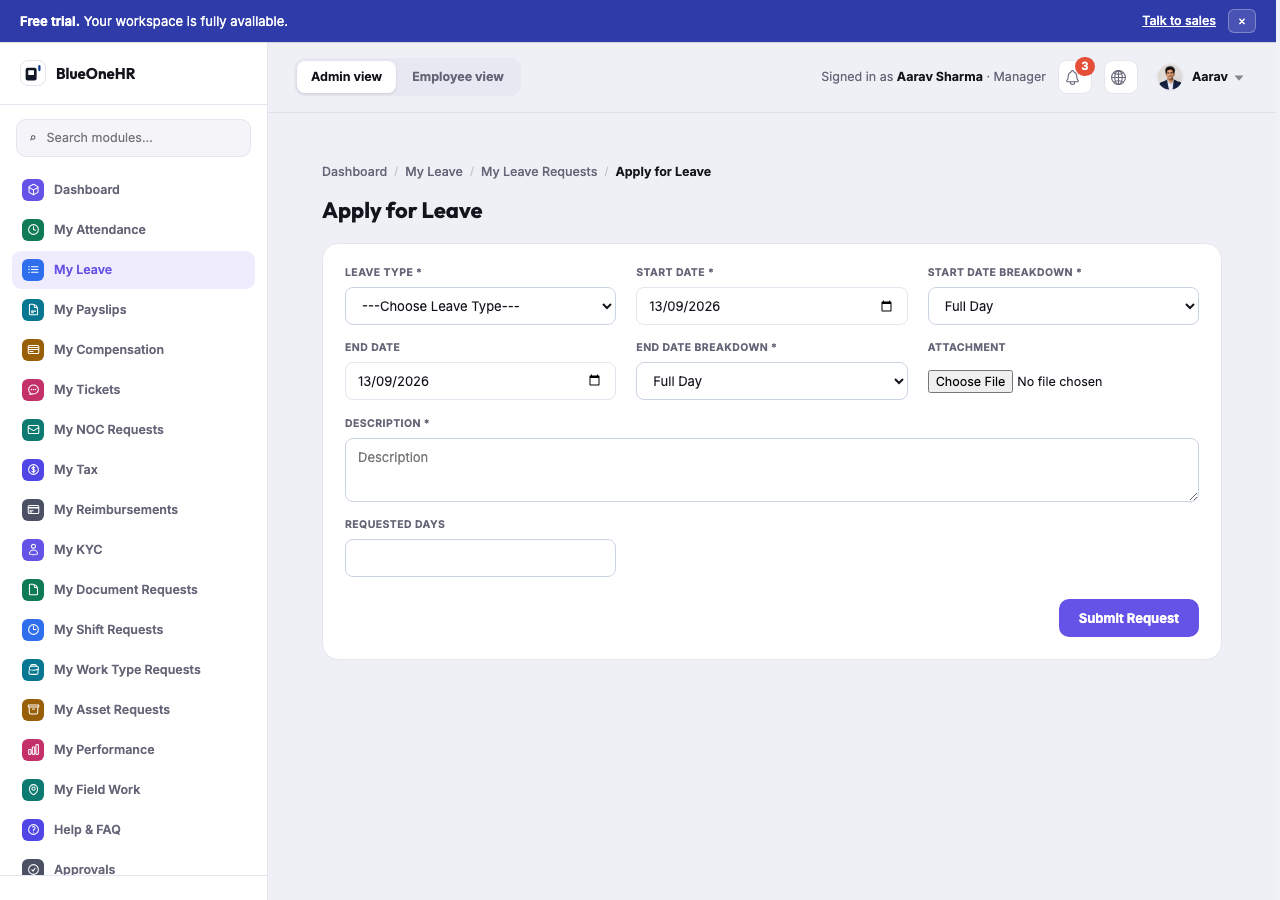This screenshot has height=900, width=1280.
Task: Click the My KYC person icon
Action: tap(33, 550)
